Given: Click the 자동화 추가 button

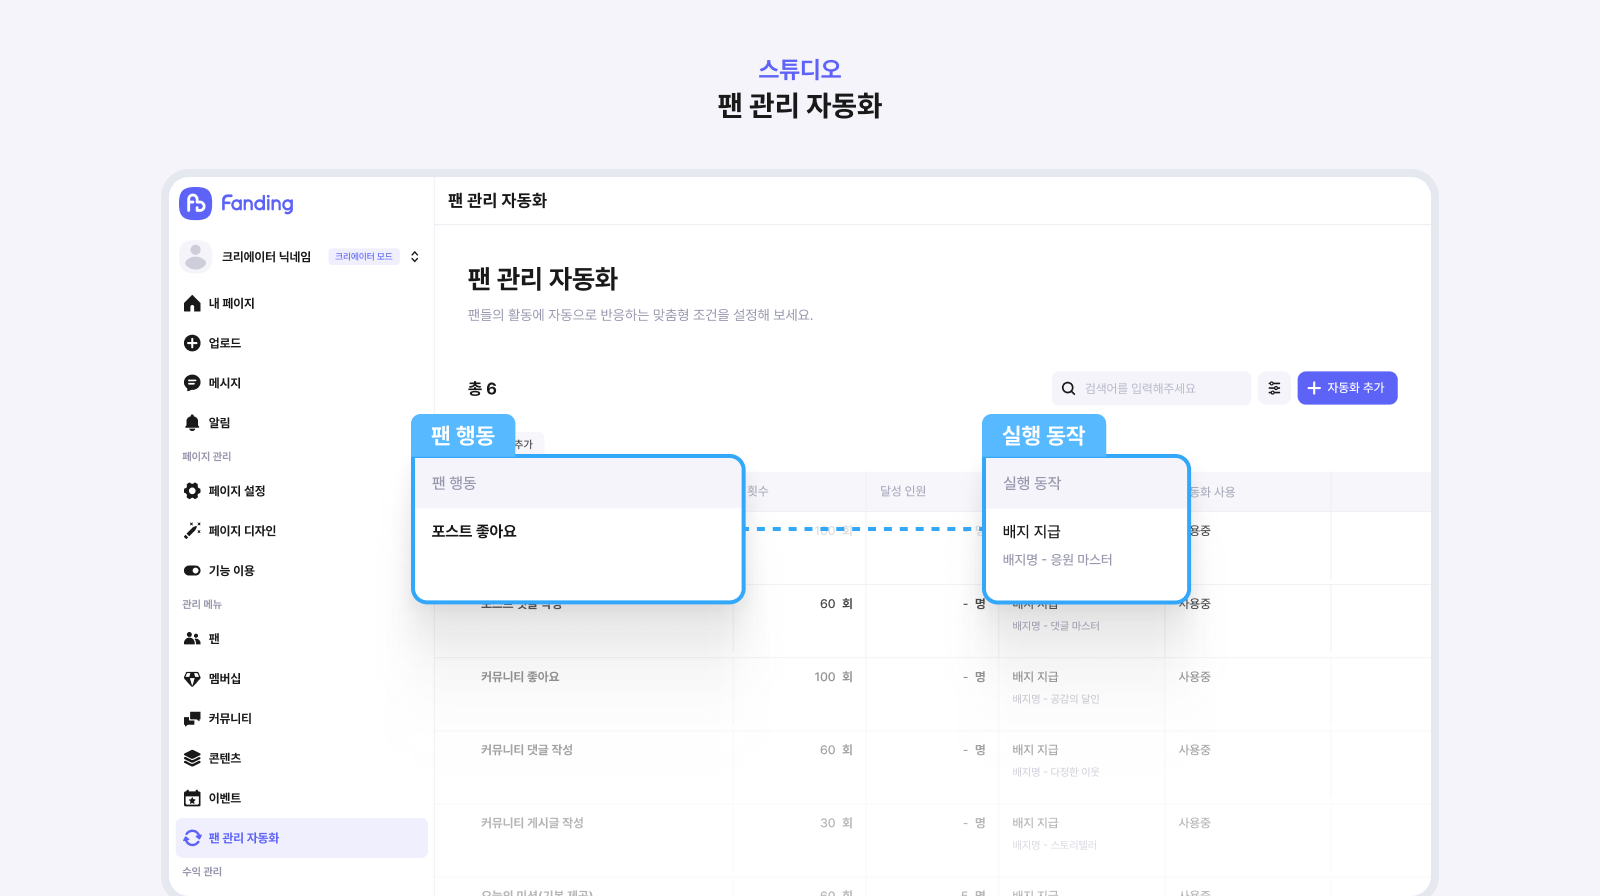Looking at the screenshot, I should coord(1347,388).
